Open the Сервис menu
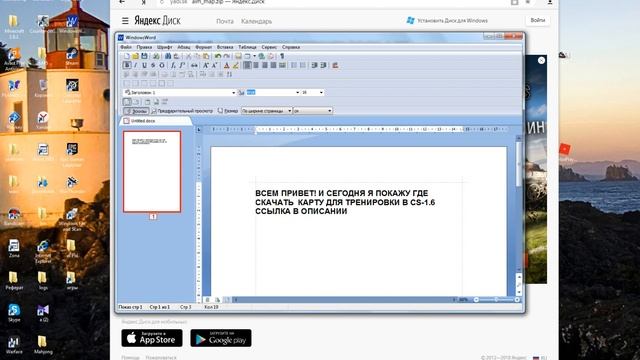 269,47
